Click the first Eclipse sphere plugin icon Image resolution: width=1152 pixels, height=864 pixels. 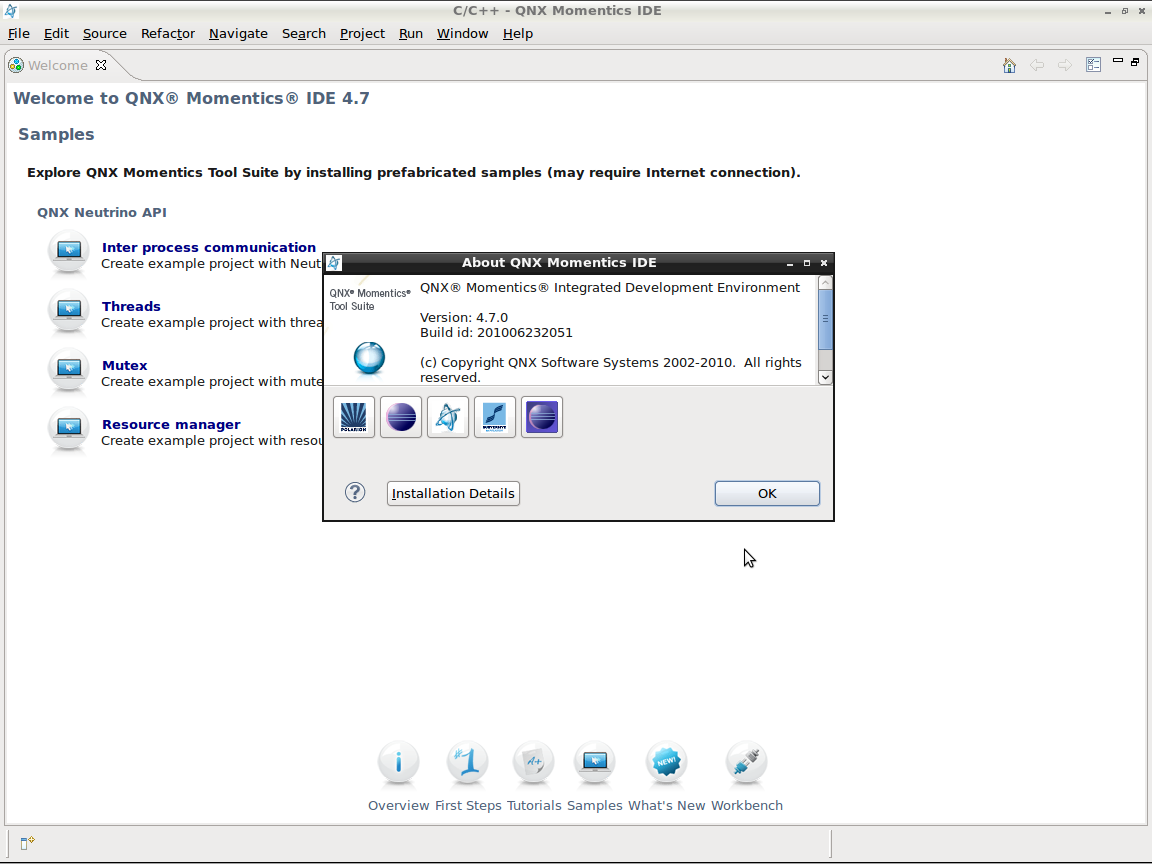[401, 417]
